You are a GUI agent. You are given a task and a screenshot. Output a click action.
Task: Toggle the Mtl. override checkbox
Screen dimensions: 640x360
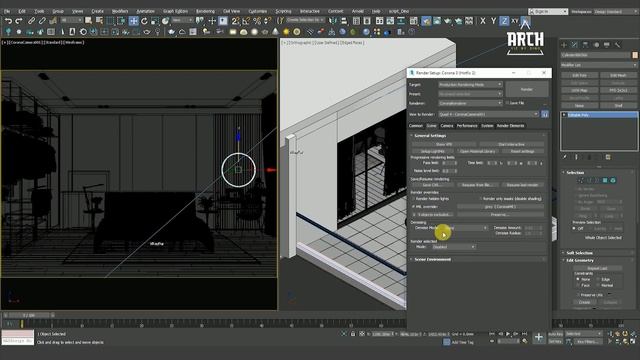[413, 207]
